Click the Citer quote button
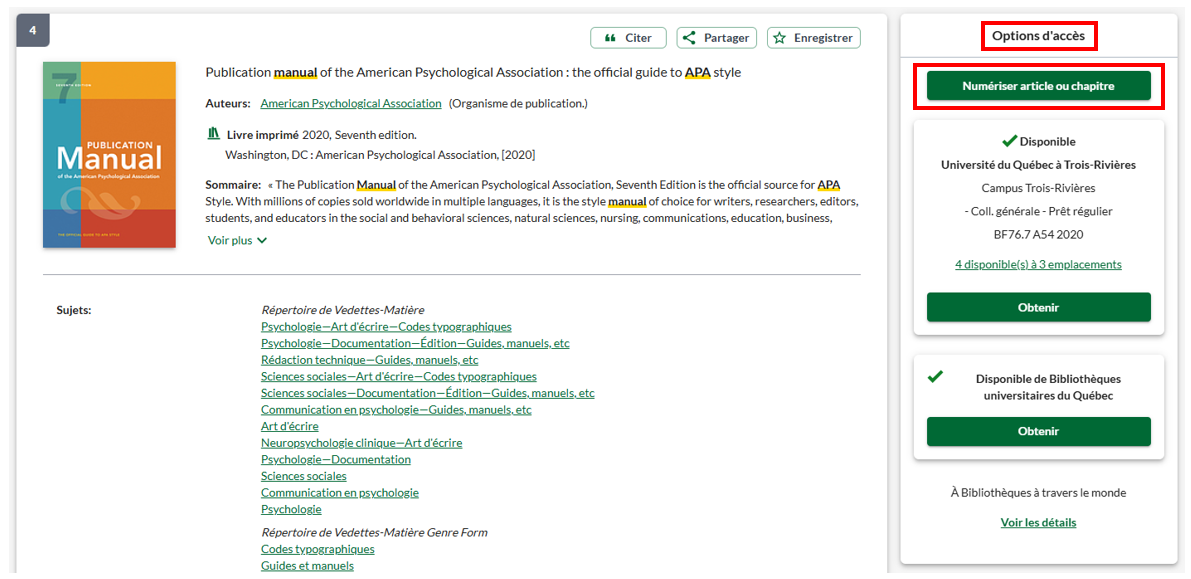This screenshot has height=579, width=1191. (x=628, y=38)
